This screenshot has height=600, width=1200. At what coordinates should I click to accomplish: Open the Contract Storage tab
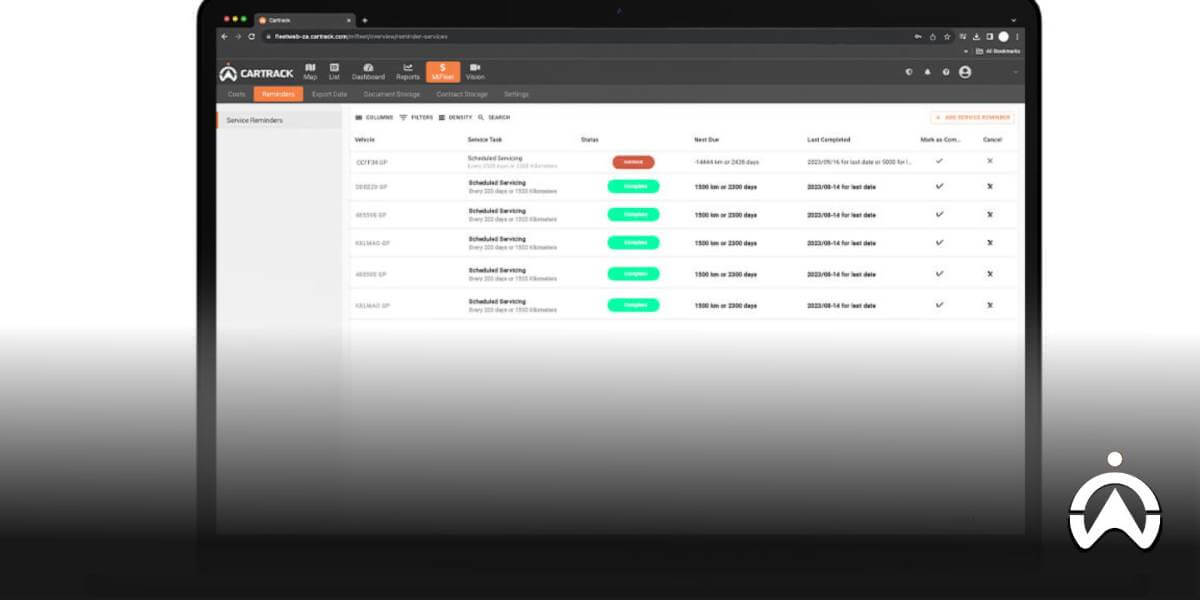(x=462, y=94)
